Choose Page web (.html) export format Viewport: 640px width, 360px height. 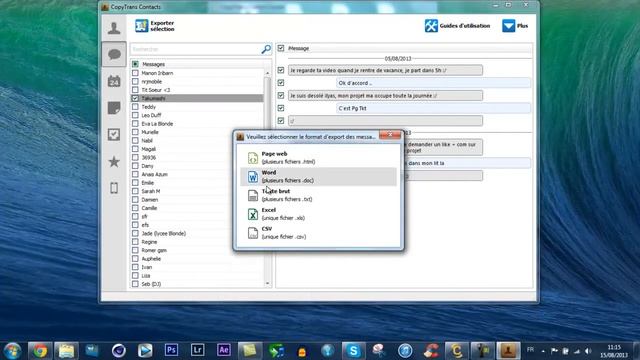coord(318,158)
